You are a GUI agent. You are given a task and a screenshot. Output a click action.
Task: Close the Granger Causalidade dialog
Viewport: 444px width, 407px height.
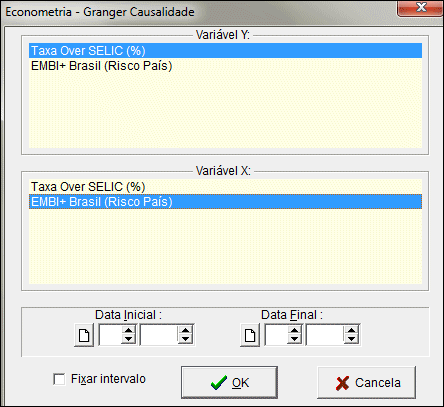(421, 8)
